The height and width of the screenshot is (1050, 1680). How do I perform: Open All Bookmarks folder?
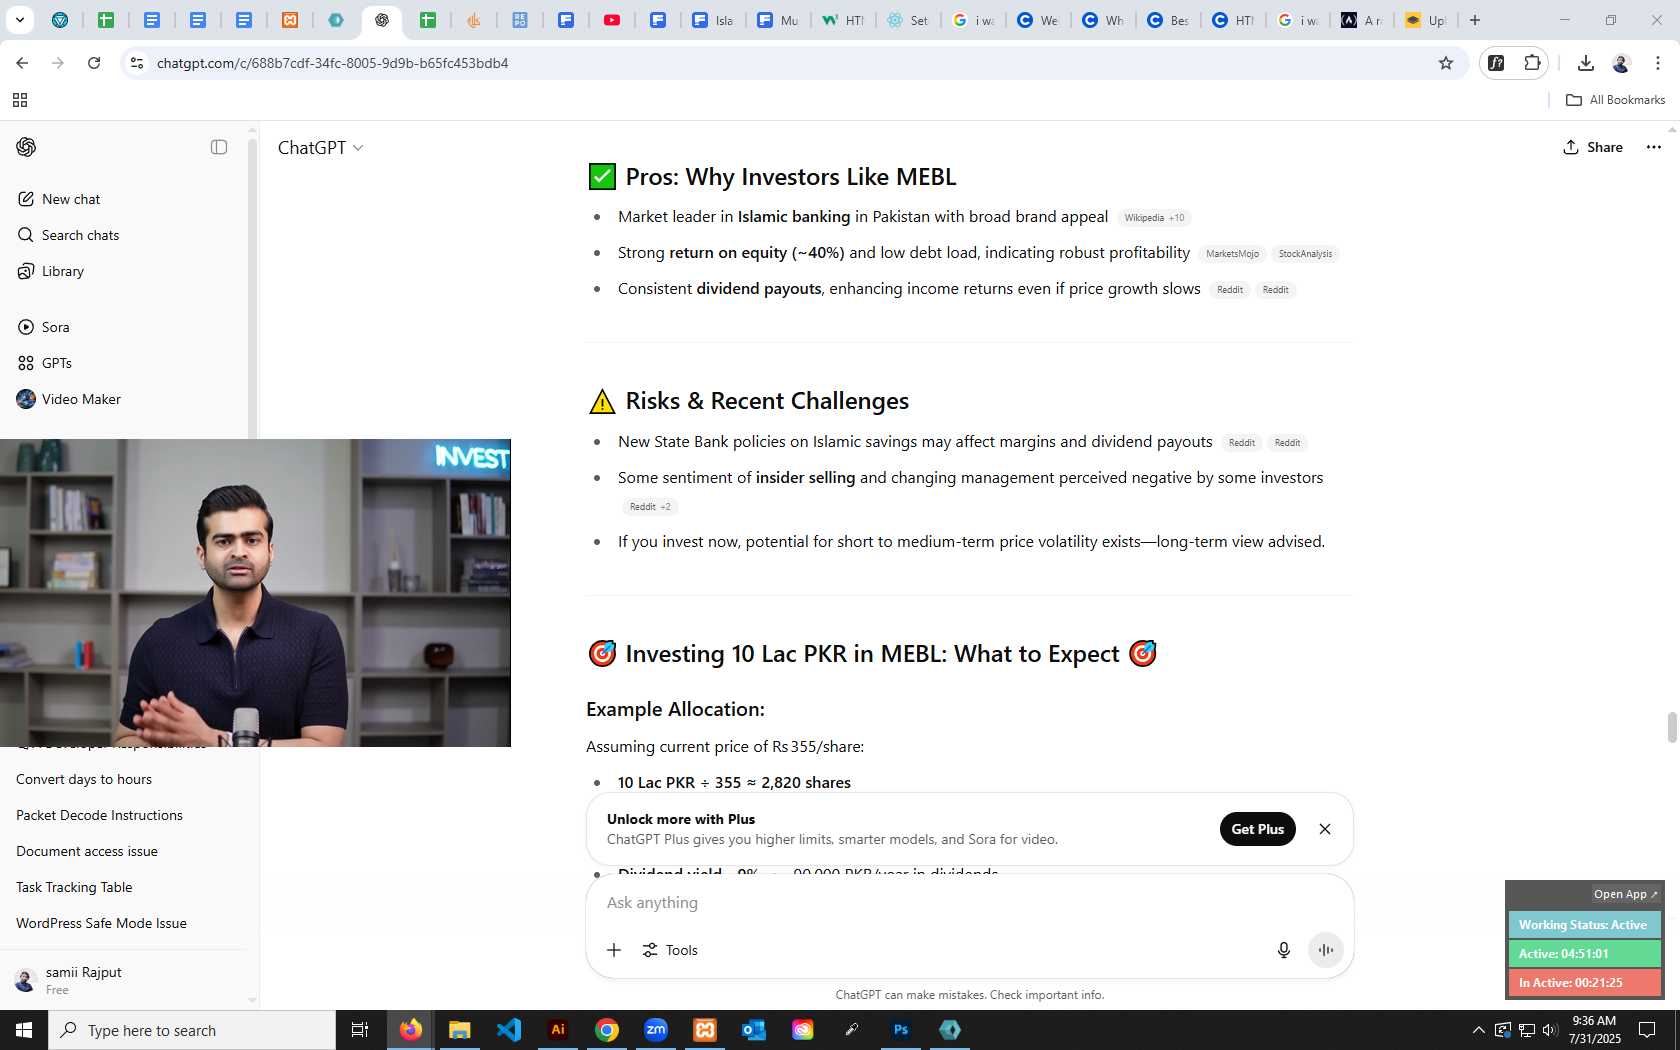click(1615, 100)
